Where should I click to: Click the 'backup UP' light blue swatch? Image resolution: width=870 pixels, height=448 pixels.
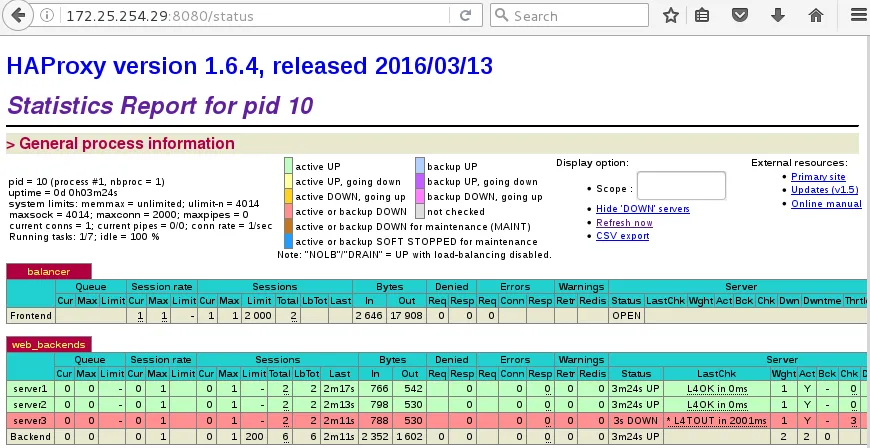point(420,166)
